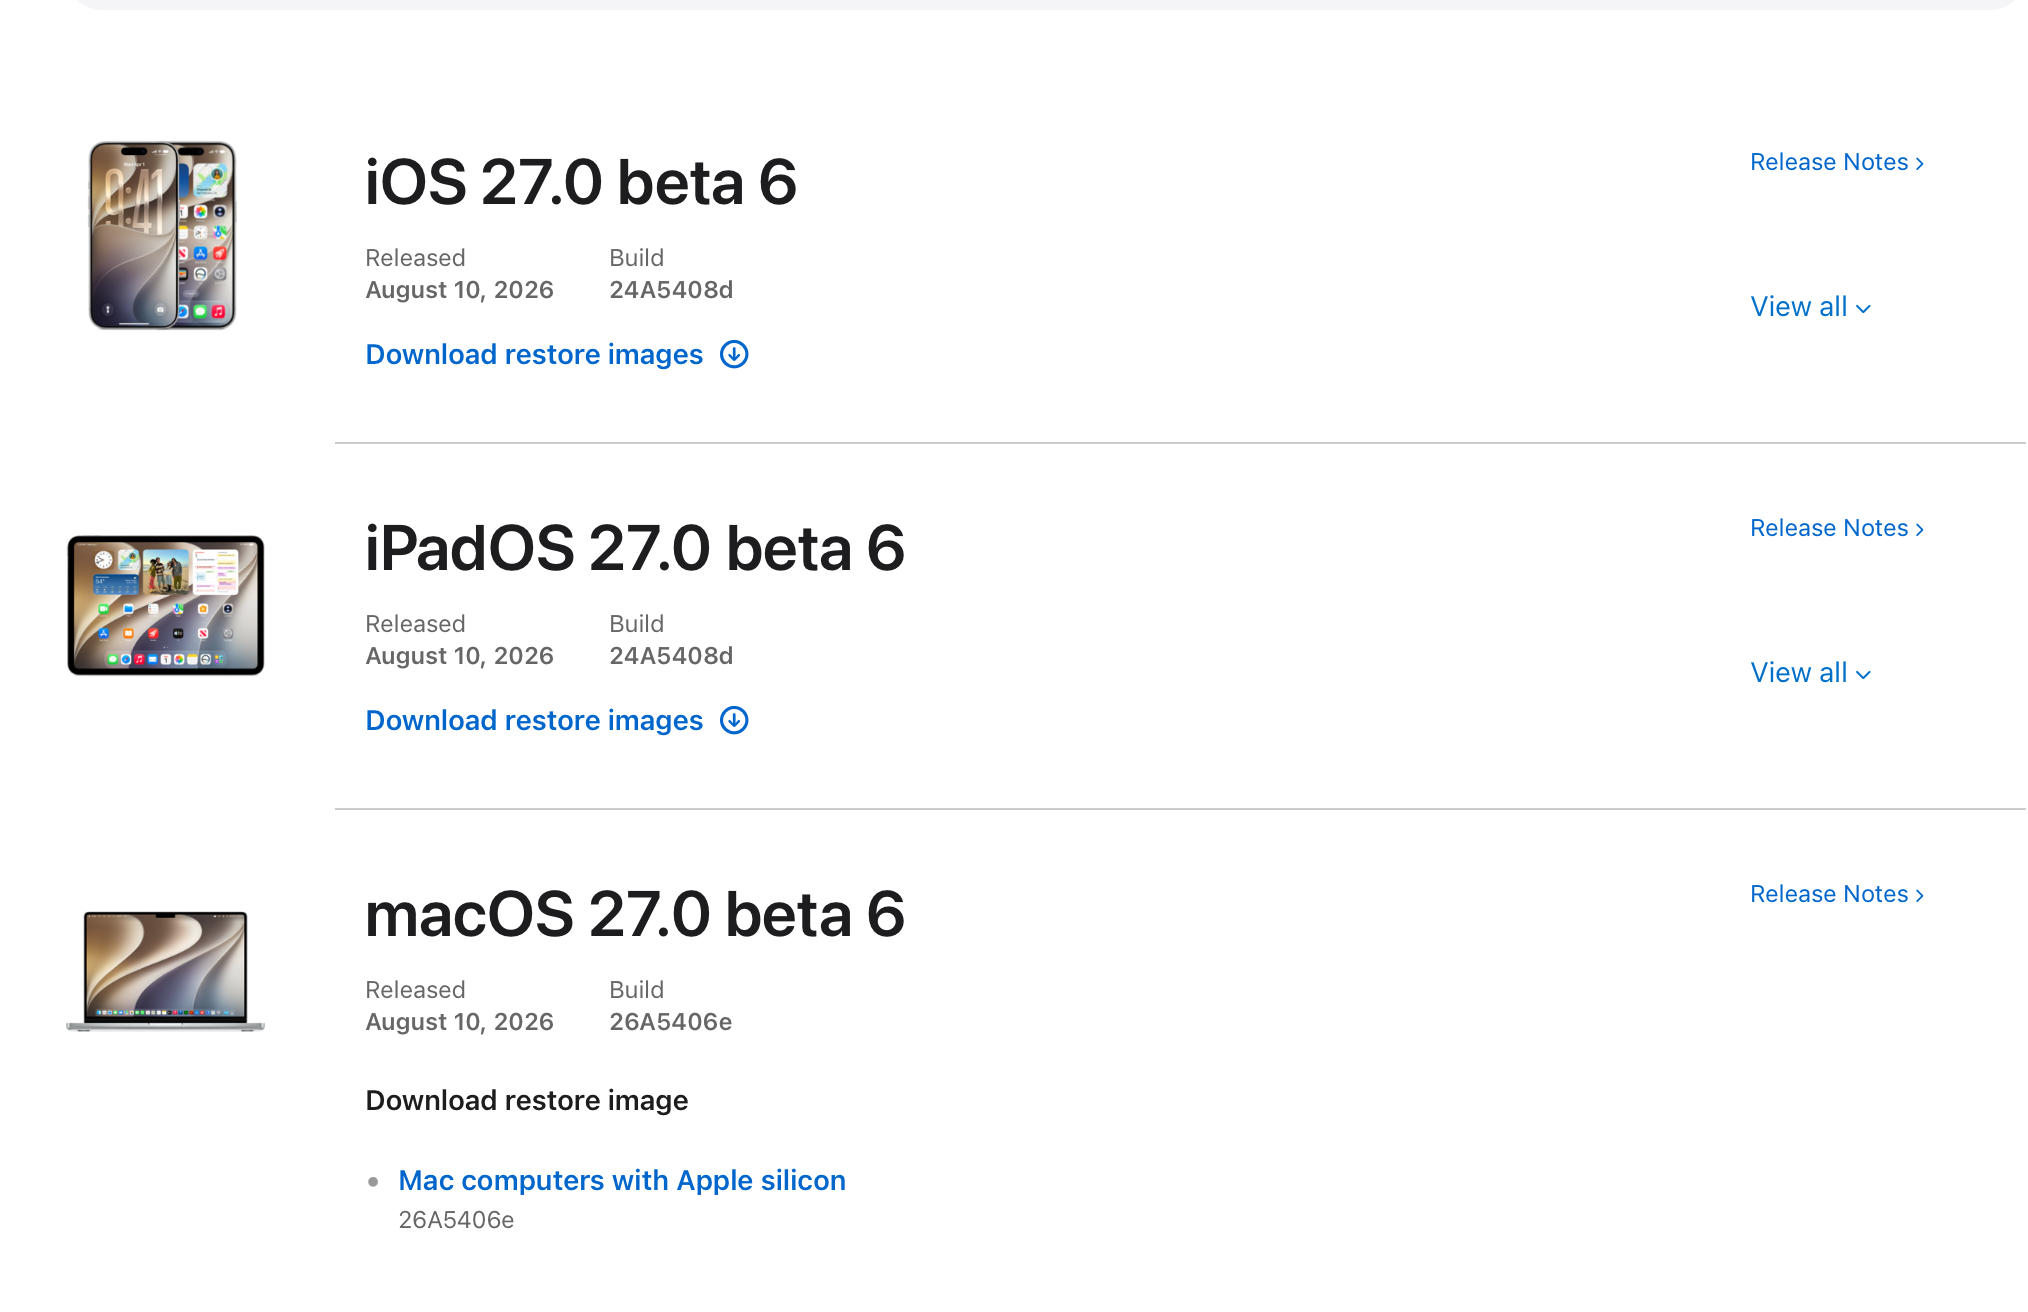This screenshot has width=2028, height=1312.
Task: Select 26A5406e under Mac computers with Apple silicon
Action: (456, 1220)
